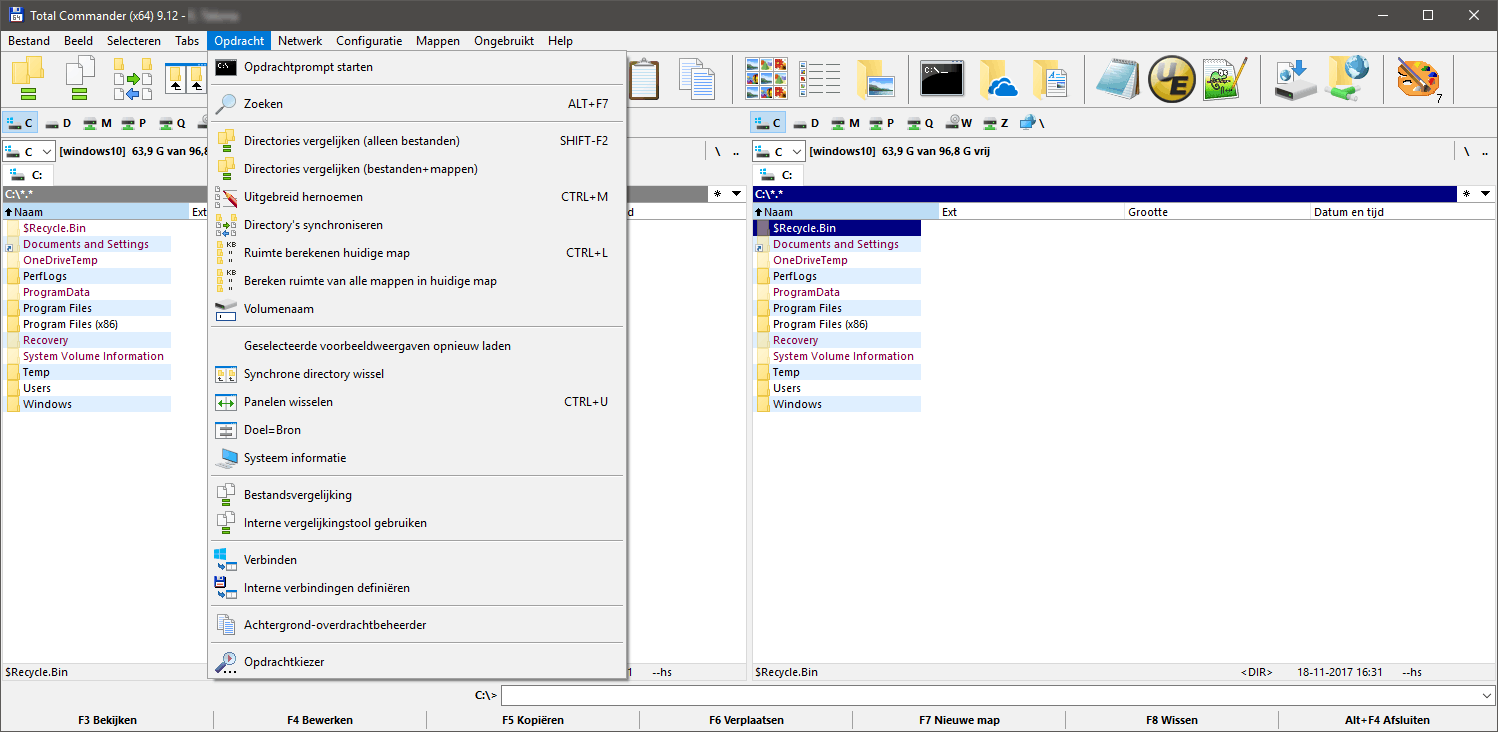The image size is (1498, 732).
Task: Open the documents folder toolbar icon
Action: click(1051, 78)
